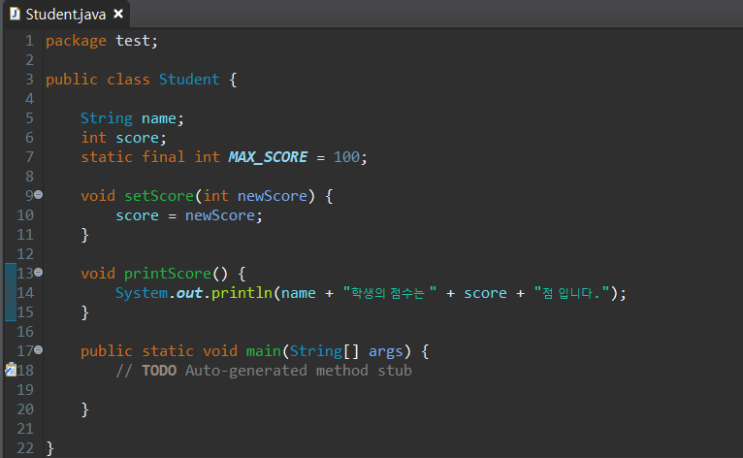The image size is (743, 458).
Task: Place the cursor on the "package test;" statement
Action: [x=101, y=41]
